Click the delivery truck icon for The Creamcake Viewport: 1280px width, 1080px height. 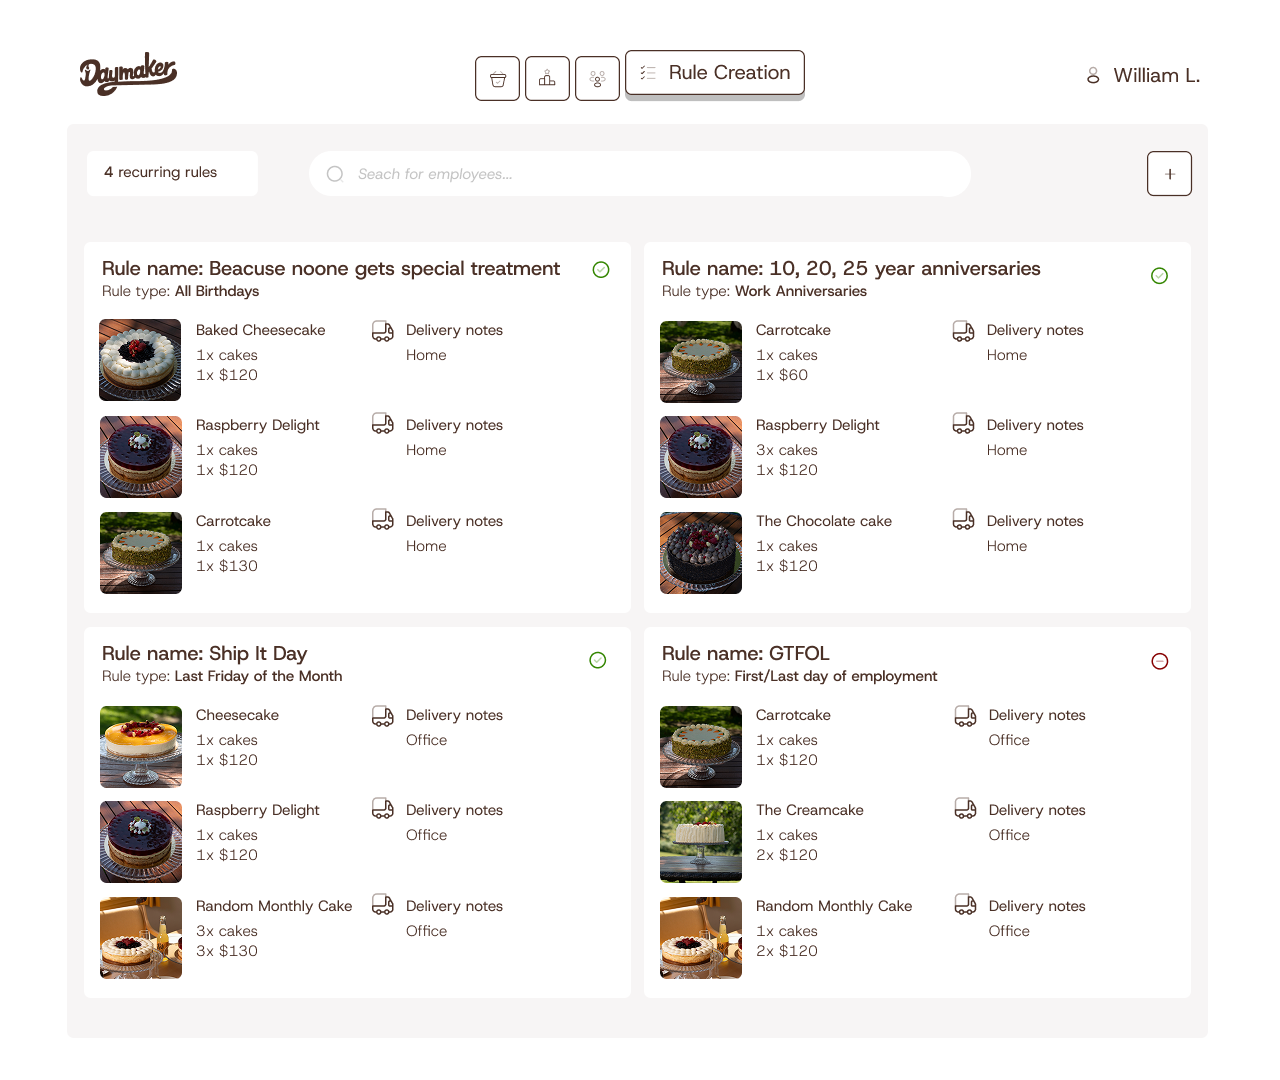(965, 808)
